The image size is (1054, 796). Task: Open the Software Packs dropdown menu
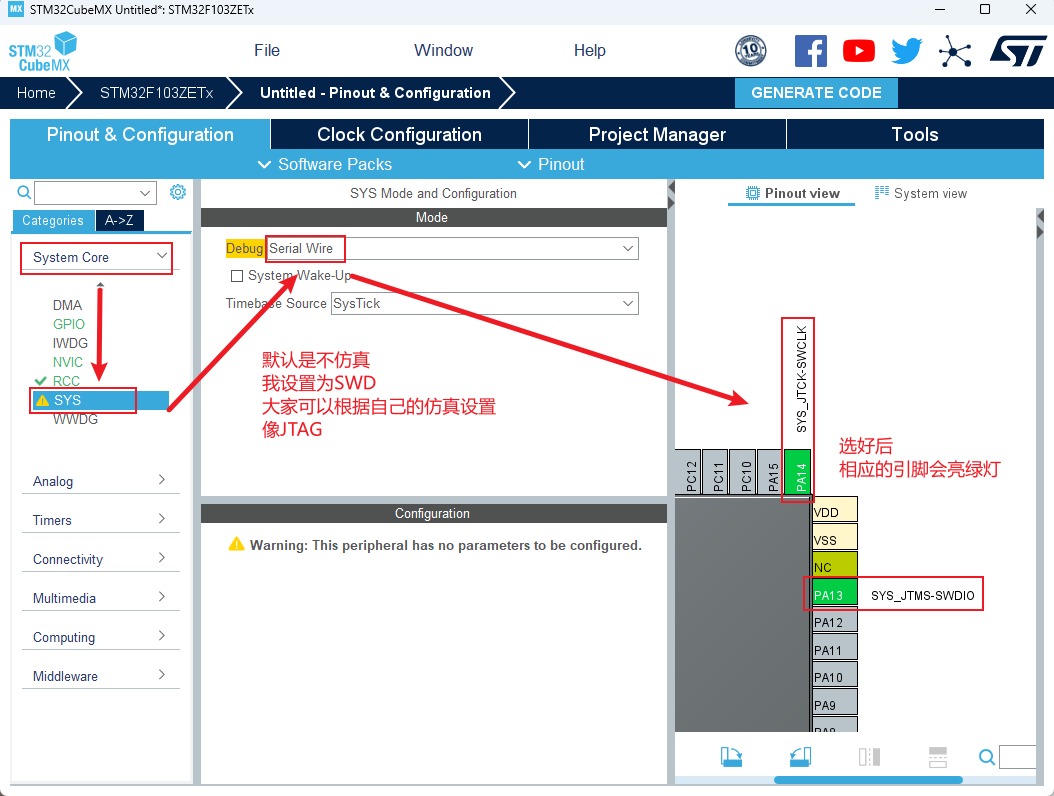(x=325, y=164)
